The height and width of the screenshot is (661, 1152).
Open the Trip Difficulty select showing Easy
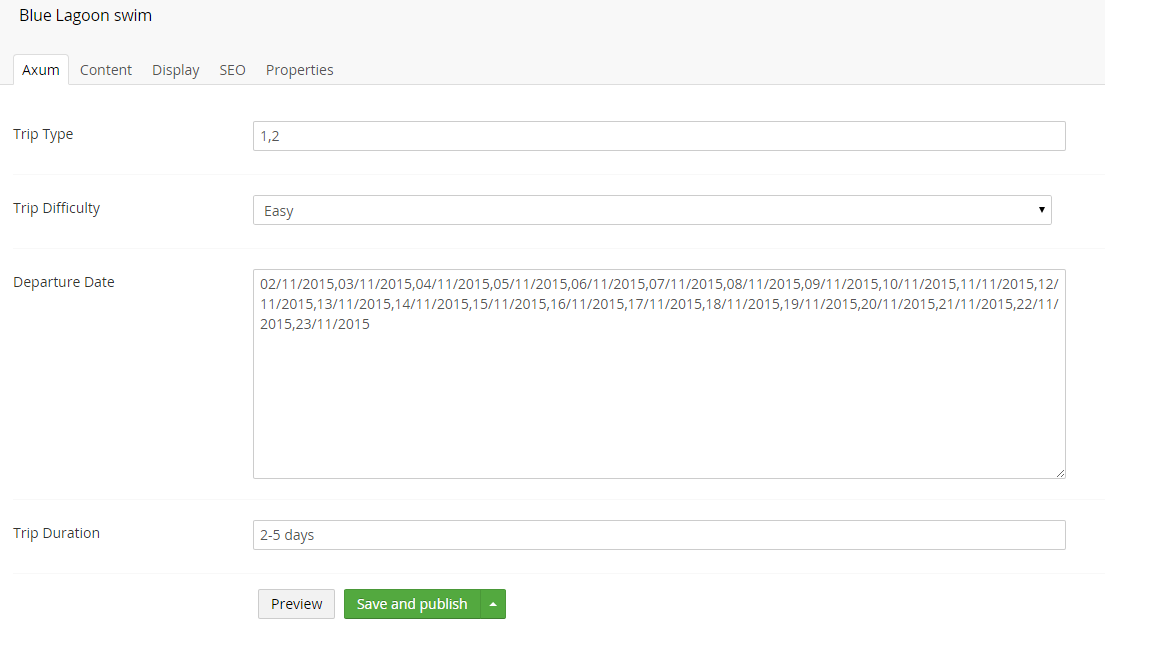[x=652, y=210]
